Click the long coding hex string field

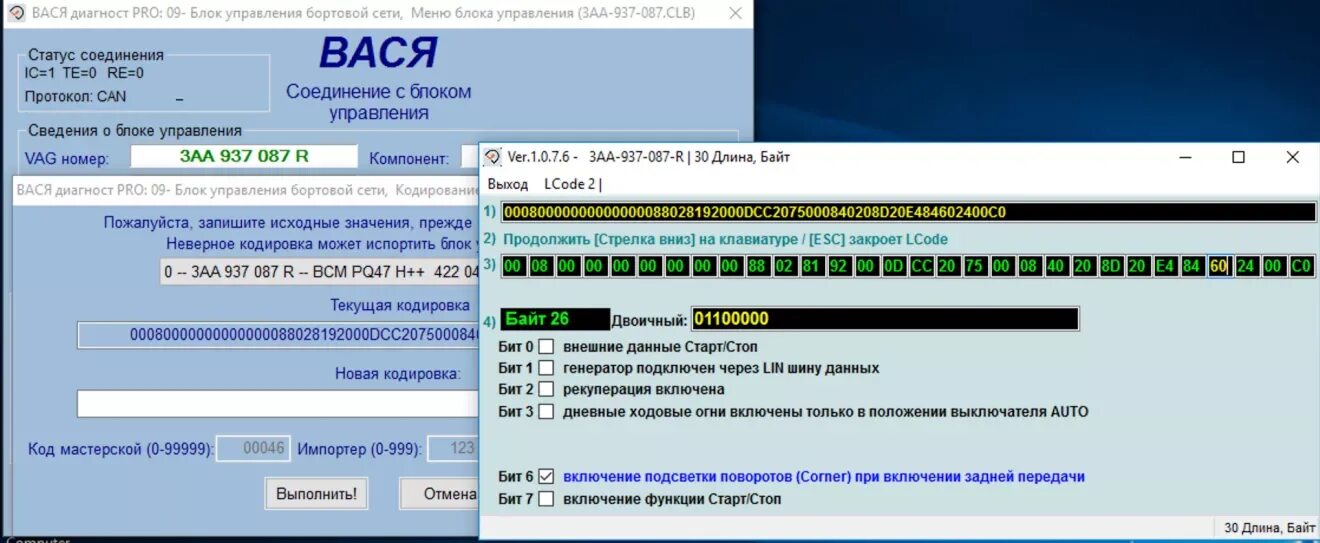(909, 212)
